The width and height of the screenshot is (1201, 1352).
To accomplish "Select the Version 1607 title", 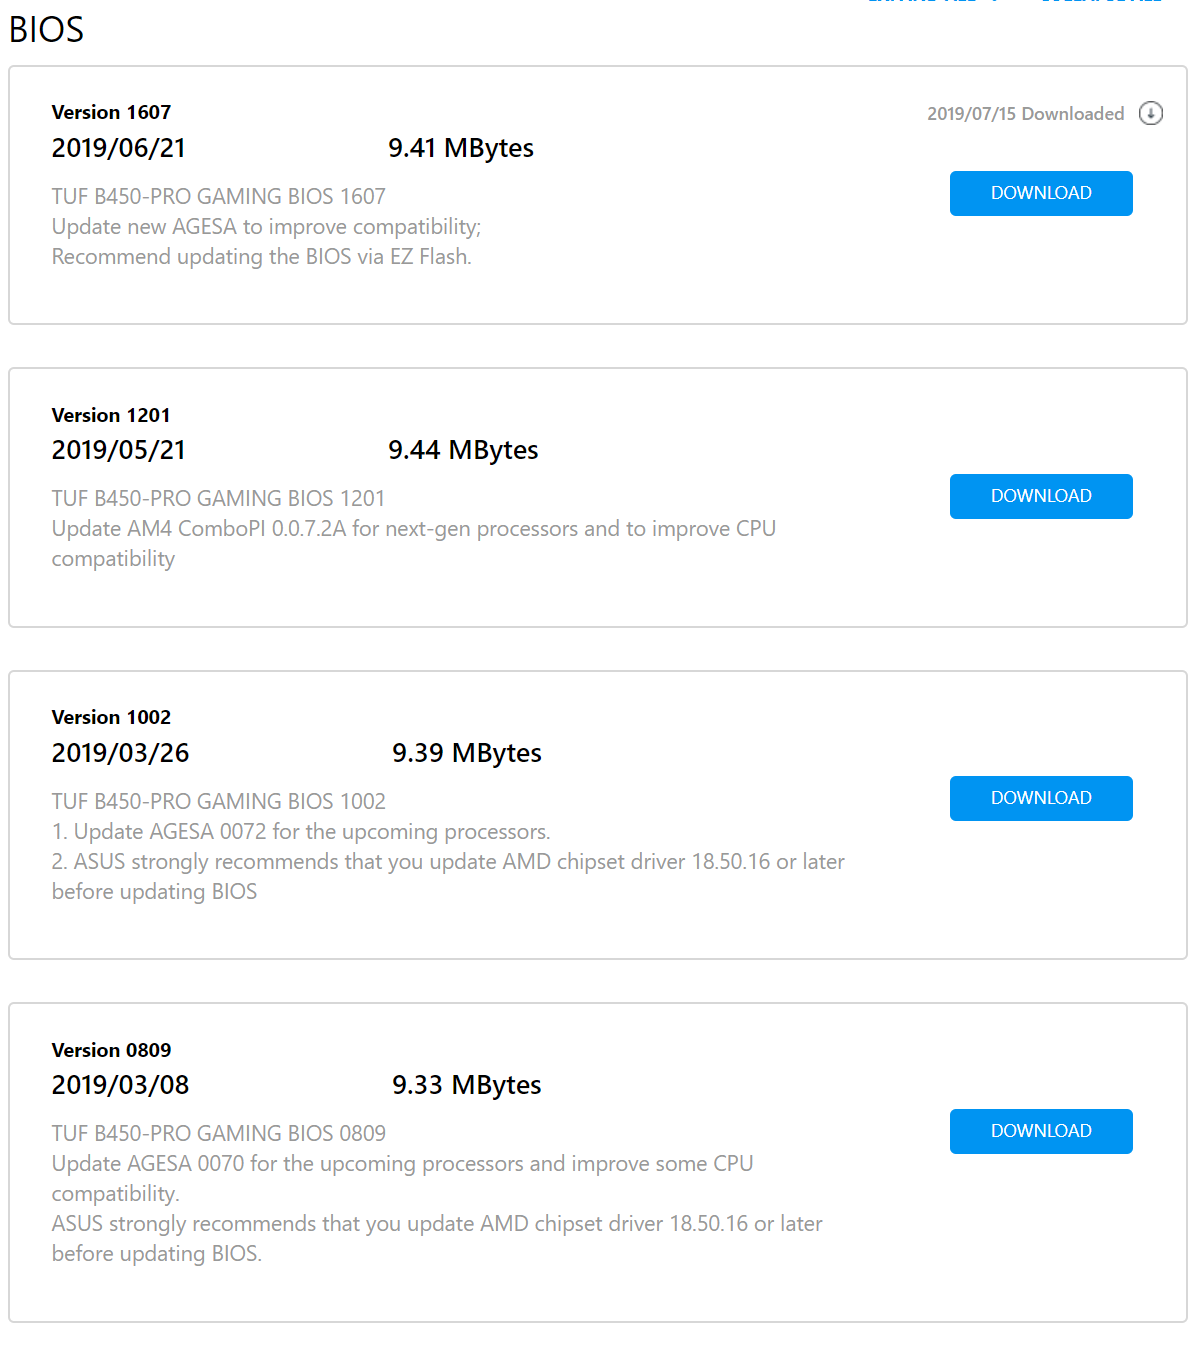I will [x=111, y=112].
